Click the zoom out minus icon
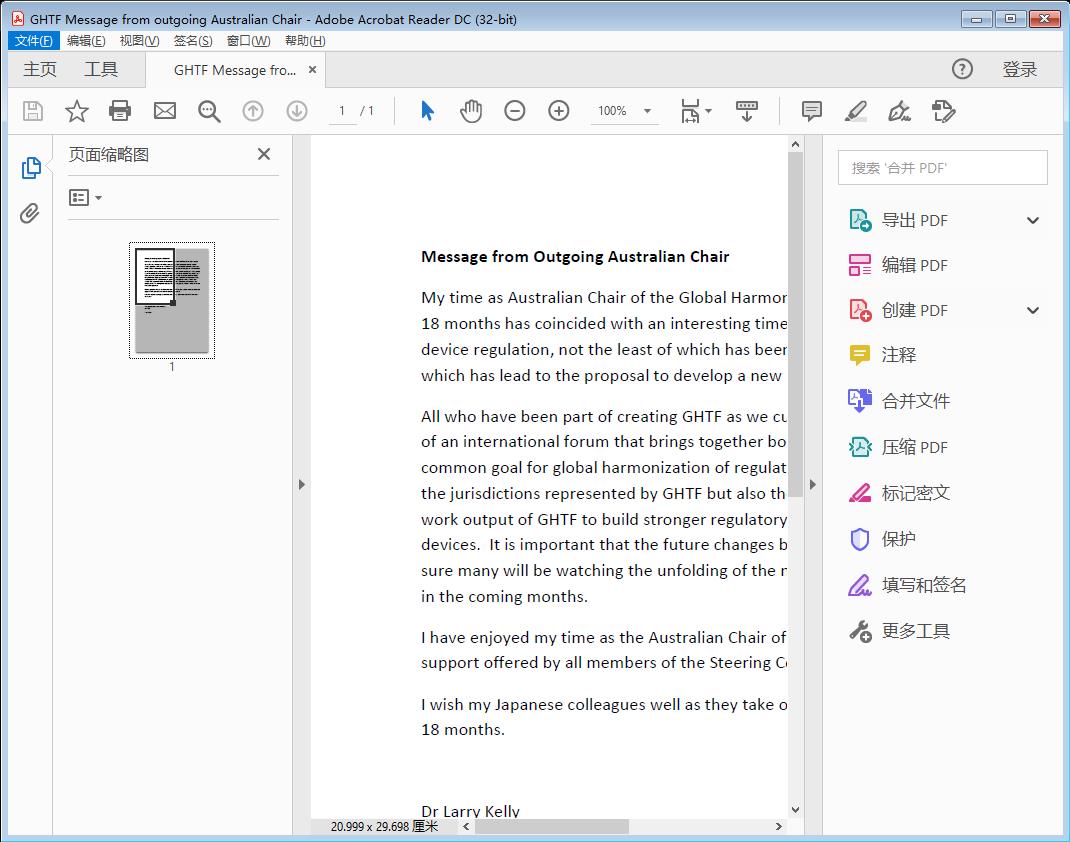 (x=515, y=111)
